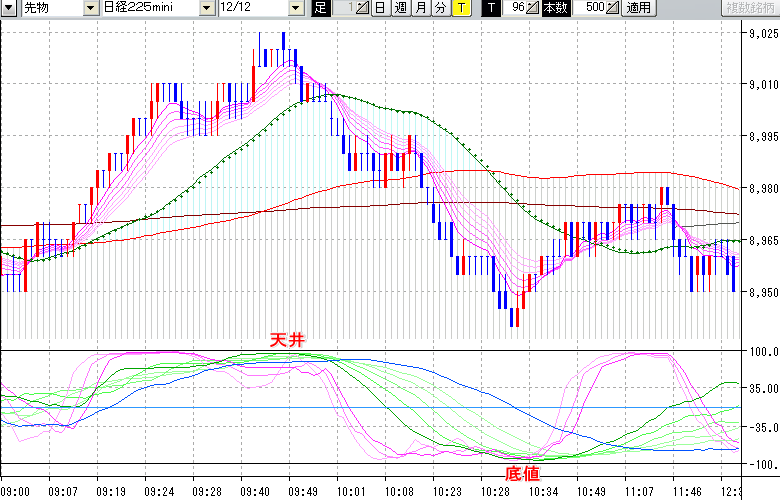Screen dimensions: 780x500
Task: Click the spinner beside the 96 tick value
Action: [533, 8]
